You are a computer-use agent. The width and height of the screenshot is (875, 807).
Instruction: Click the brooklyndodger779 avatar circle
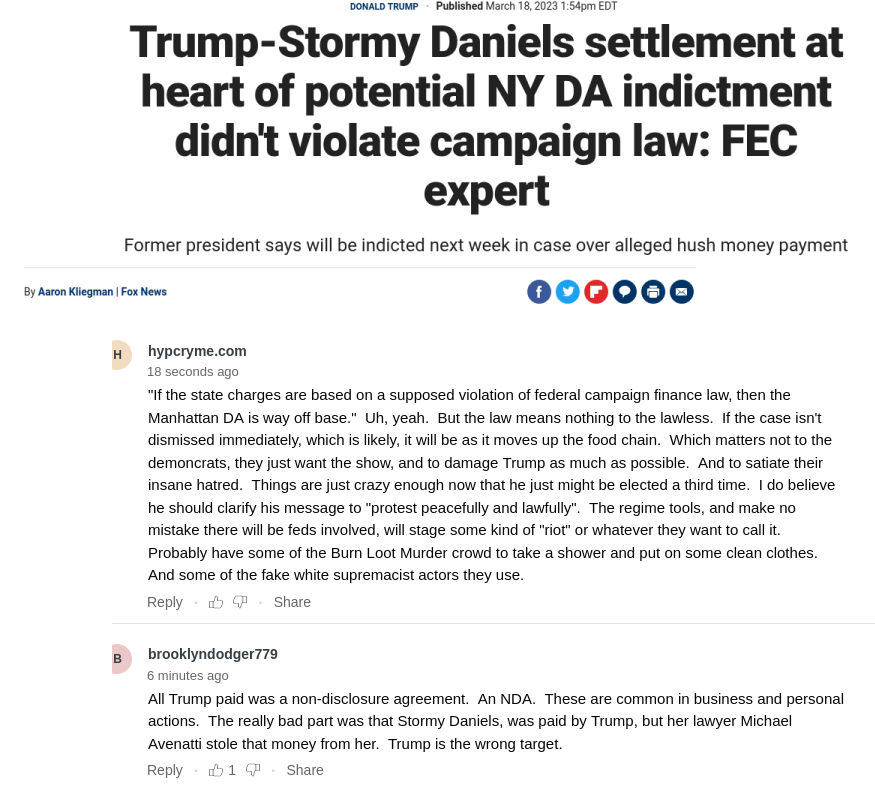click(x=121, y=659)
